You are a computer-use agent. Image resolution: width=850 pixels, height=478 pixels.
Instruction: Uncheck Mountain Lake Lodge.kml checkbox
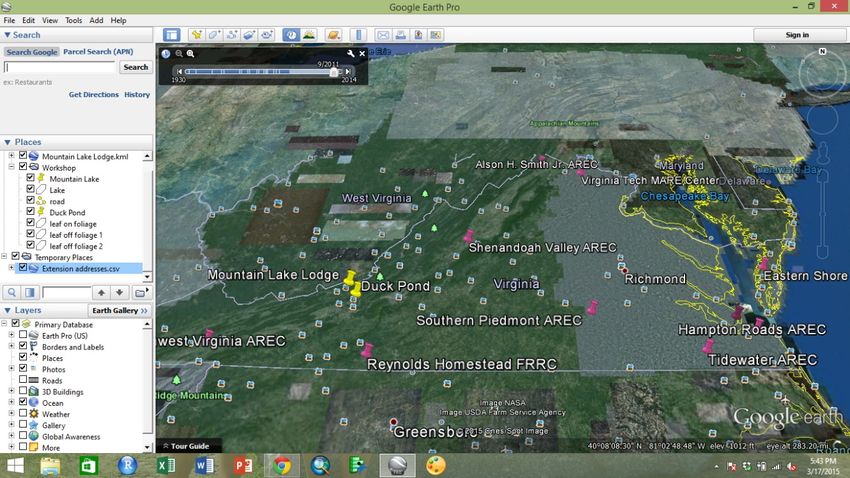coord(23,155)
